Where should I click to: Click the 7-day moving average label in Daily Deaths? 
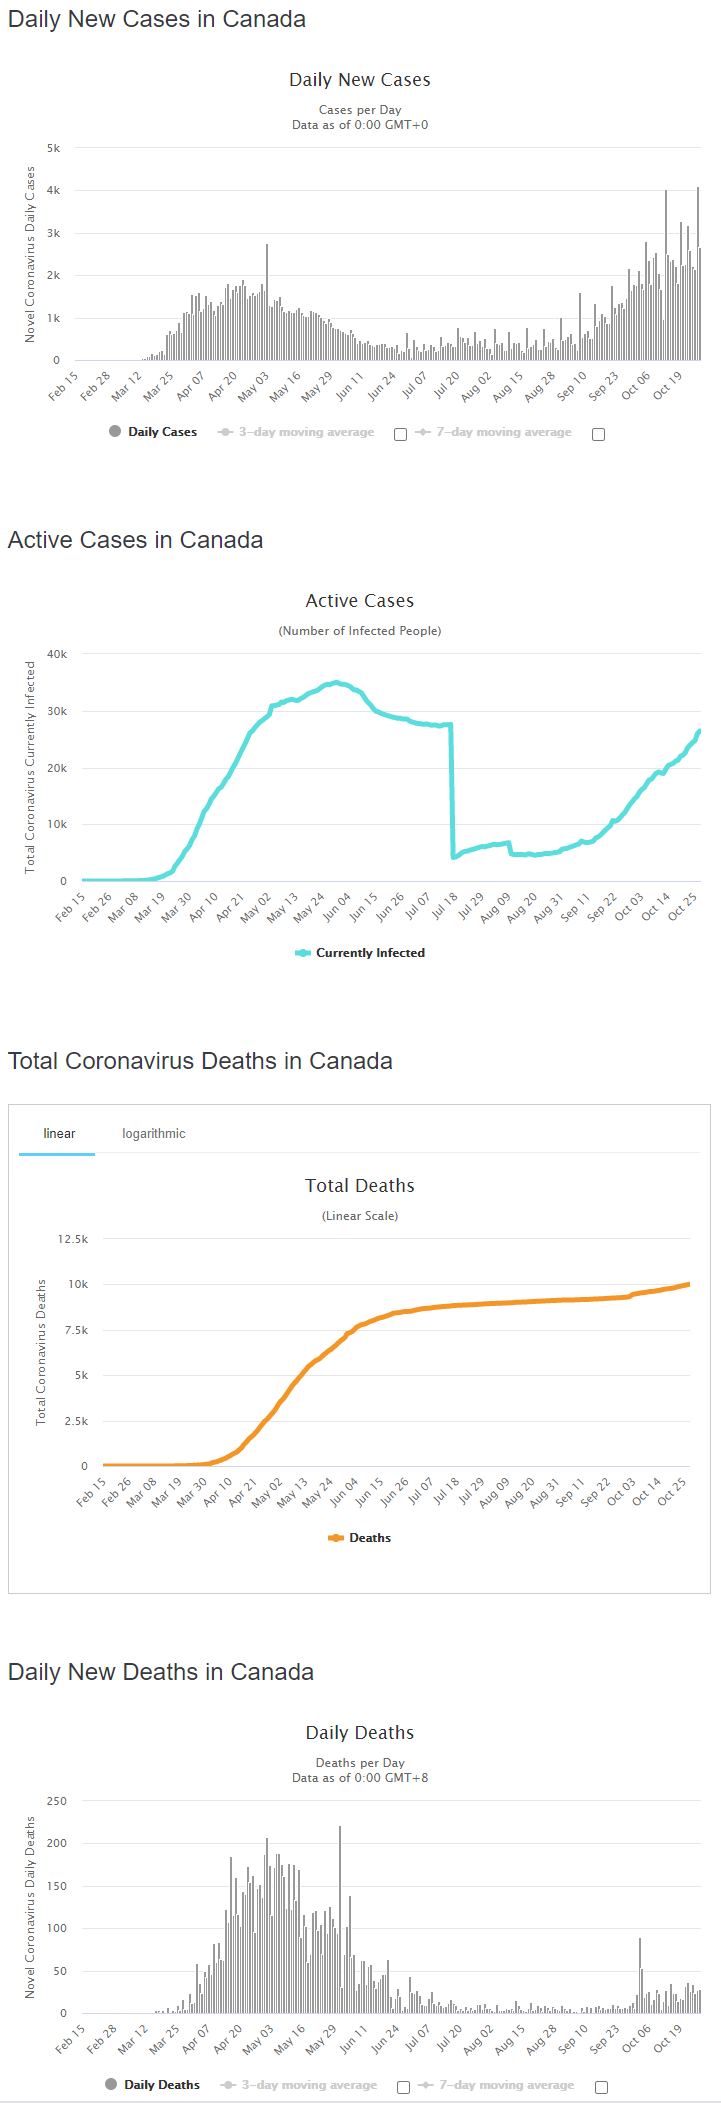pos(507,2085)
